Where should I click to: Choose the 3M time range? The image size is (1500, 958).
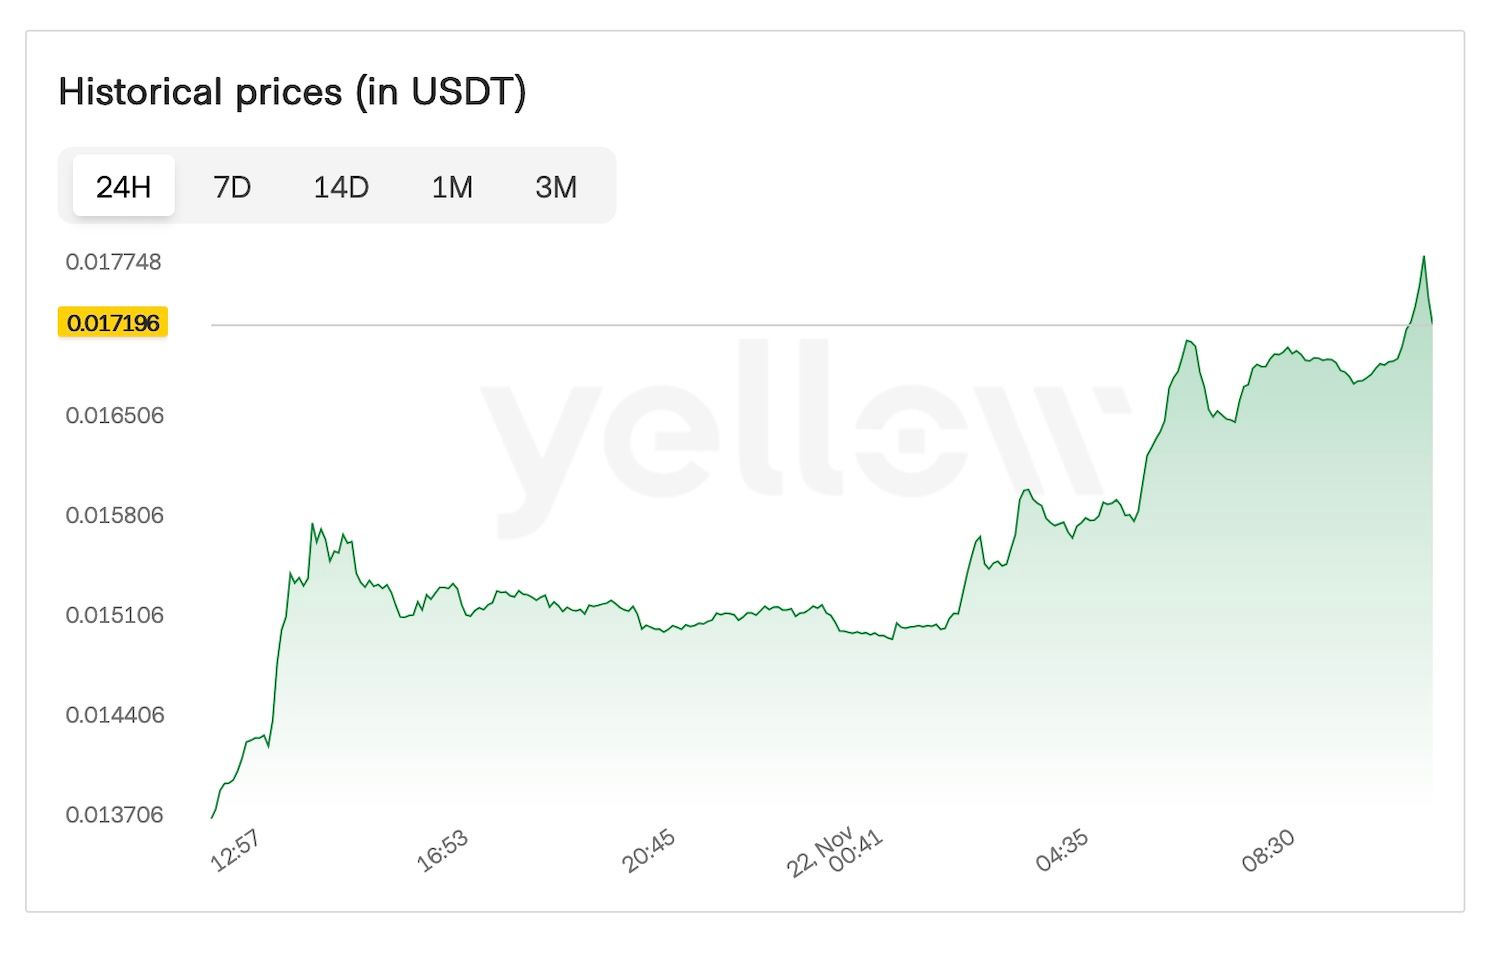click(556, 187)
